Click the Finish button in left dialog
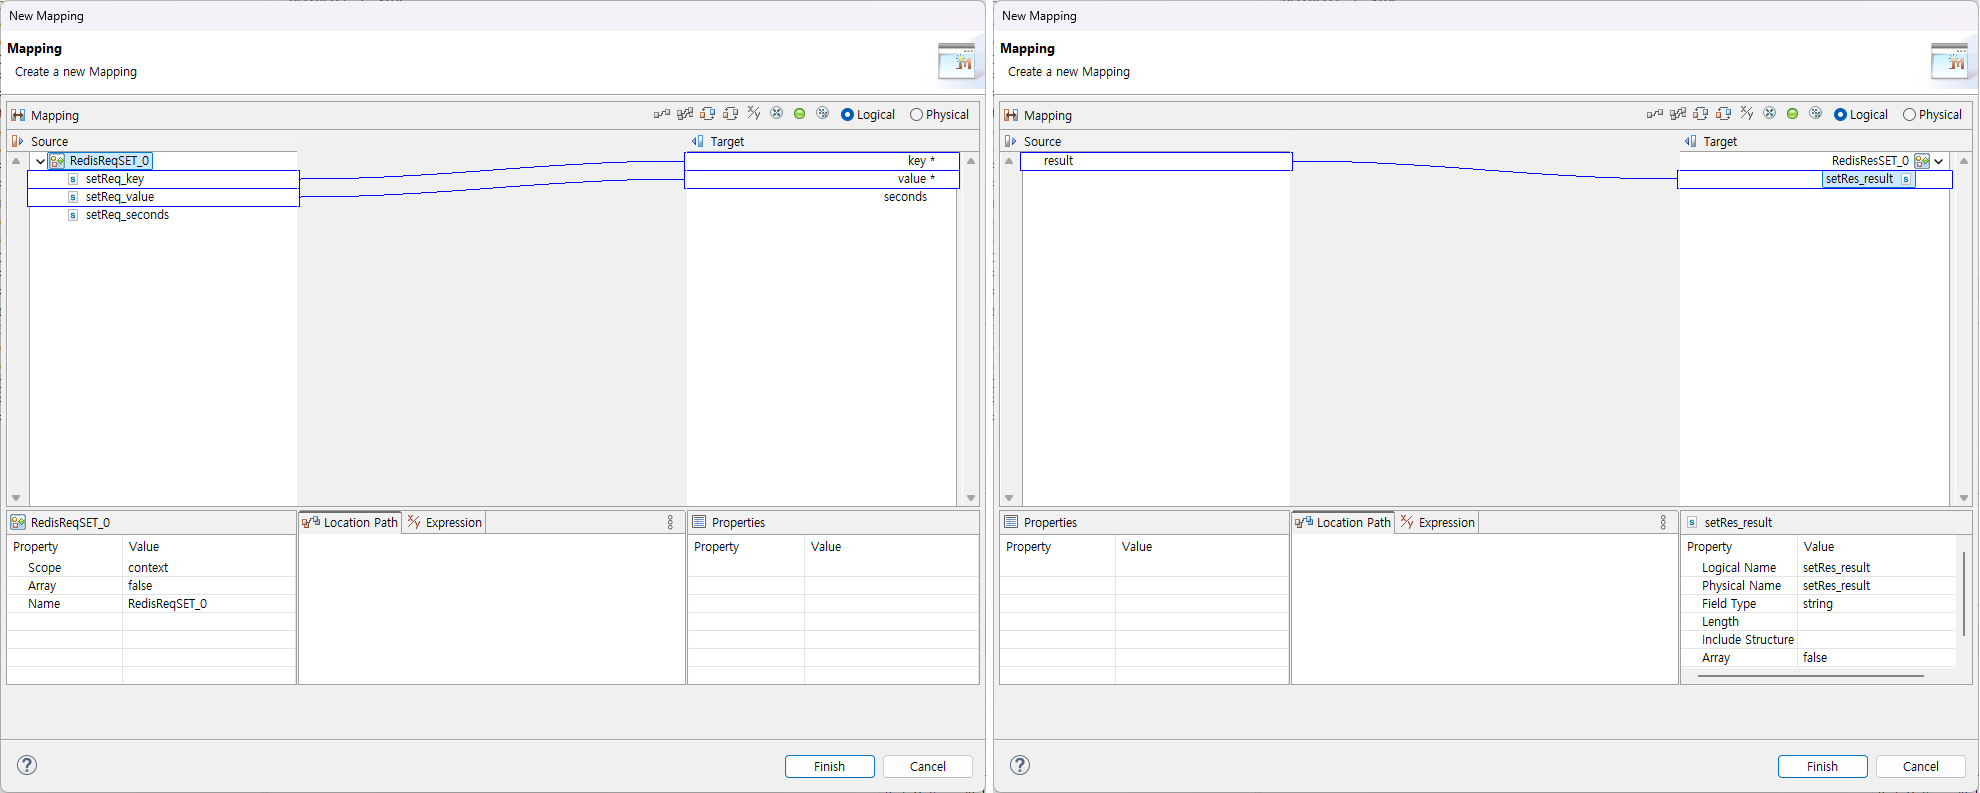1980x793 pixels. 829,766
